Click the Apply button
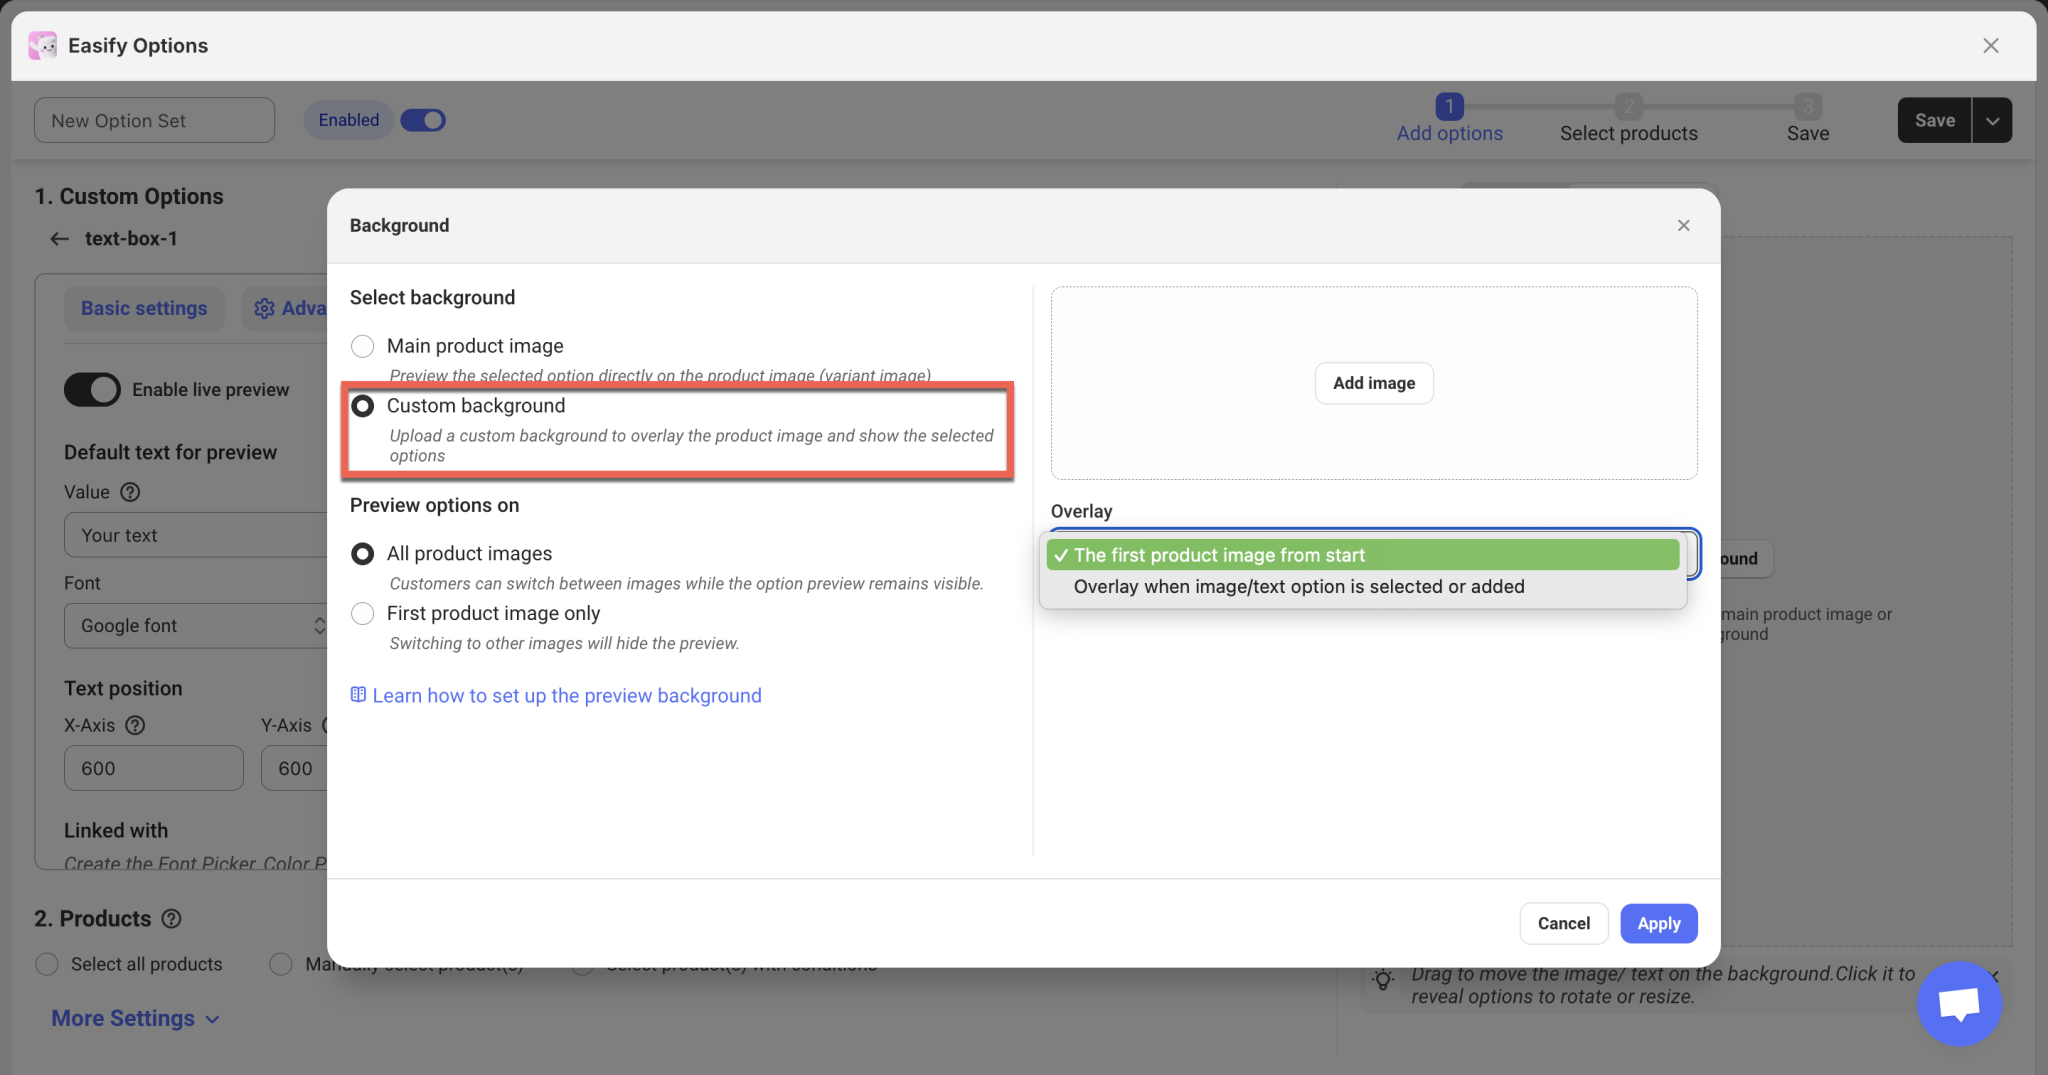 click(1658, 924)
